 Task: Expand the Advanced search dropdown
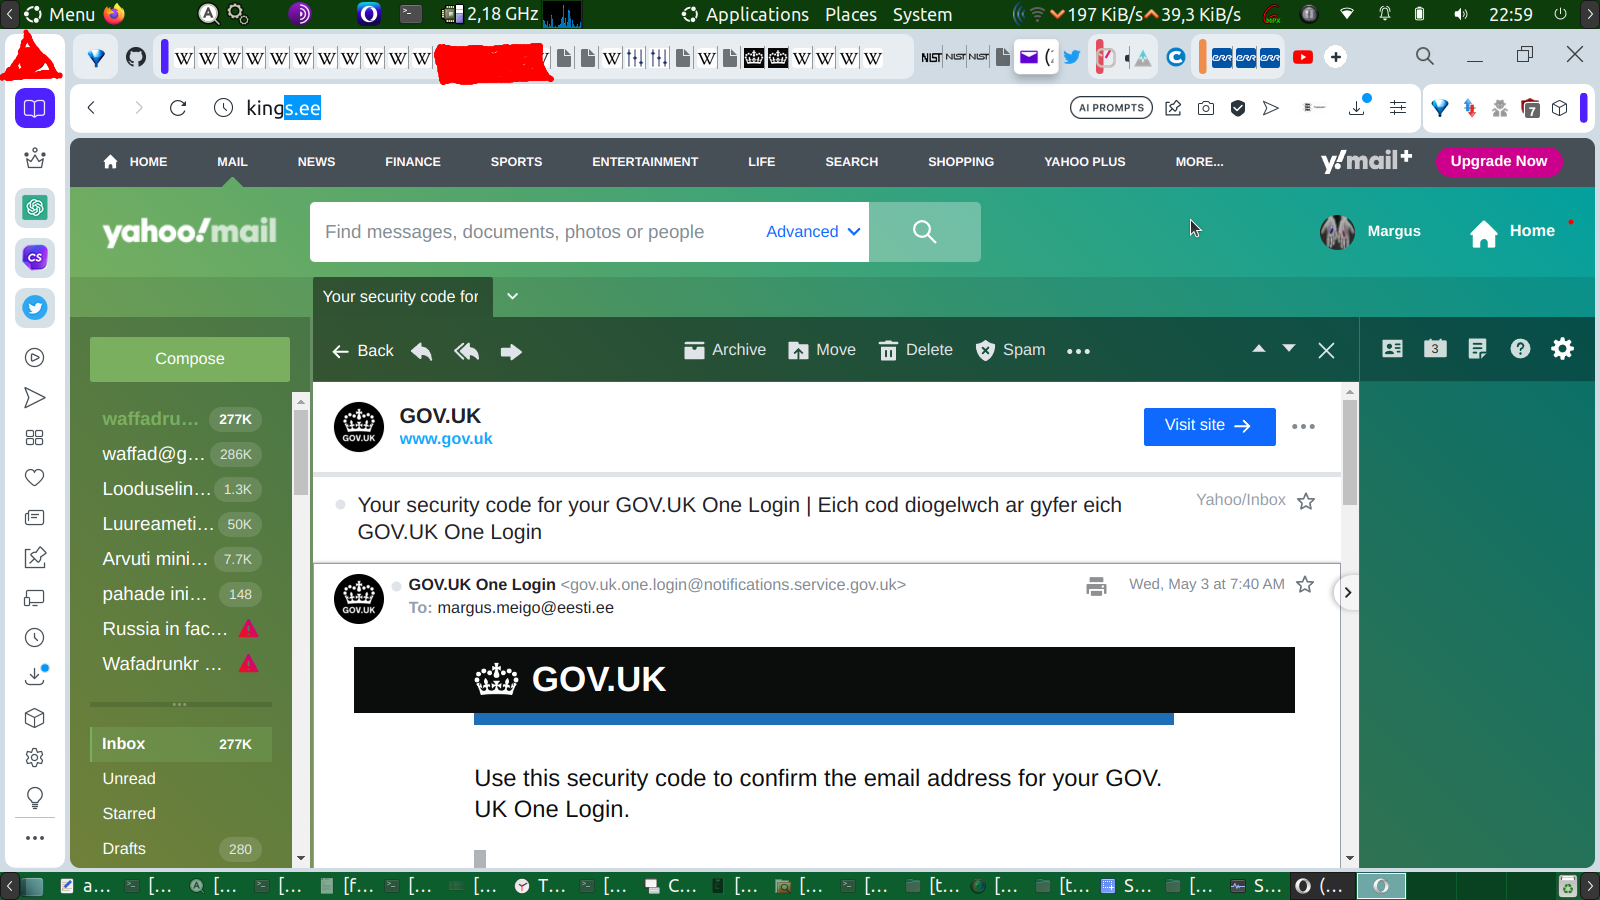(813, 232)
